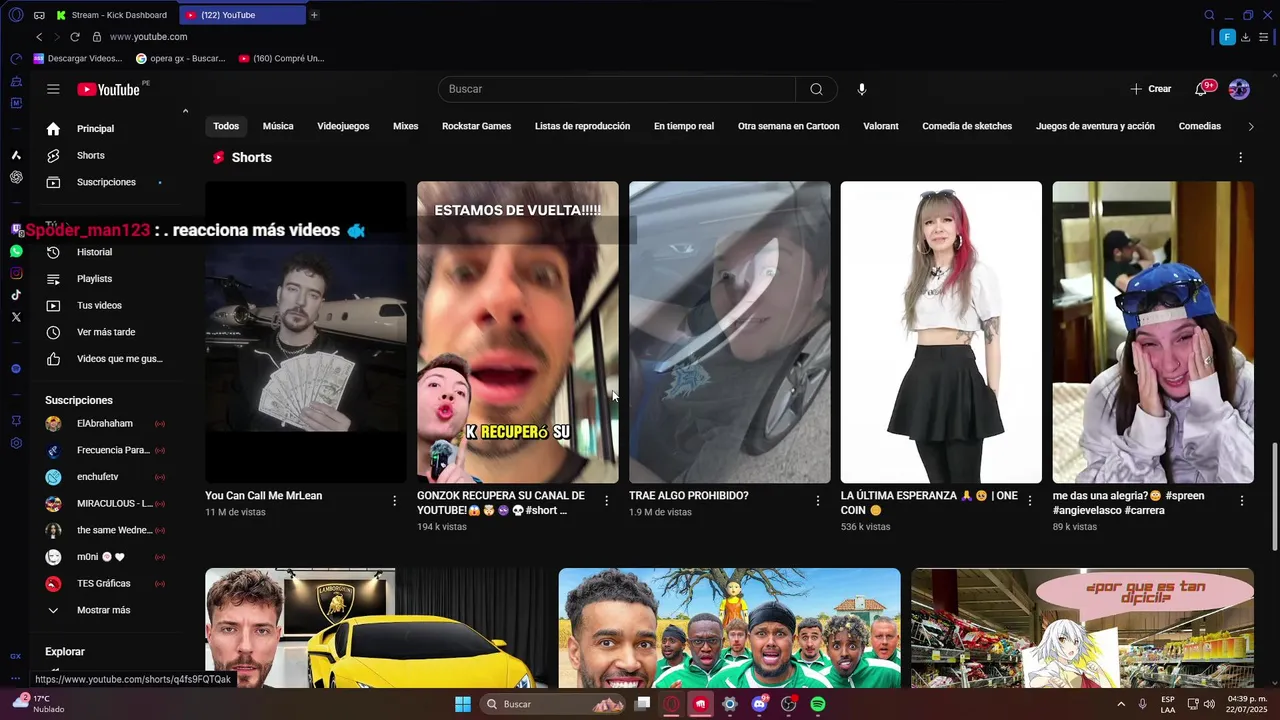Click the YouTube logo
Screen dimensions: 1280x720
point(109,89)
